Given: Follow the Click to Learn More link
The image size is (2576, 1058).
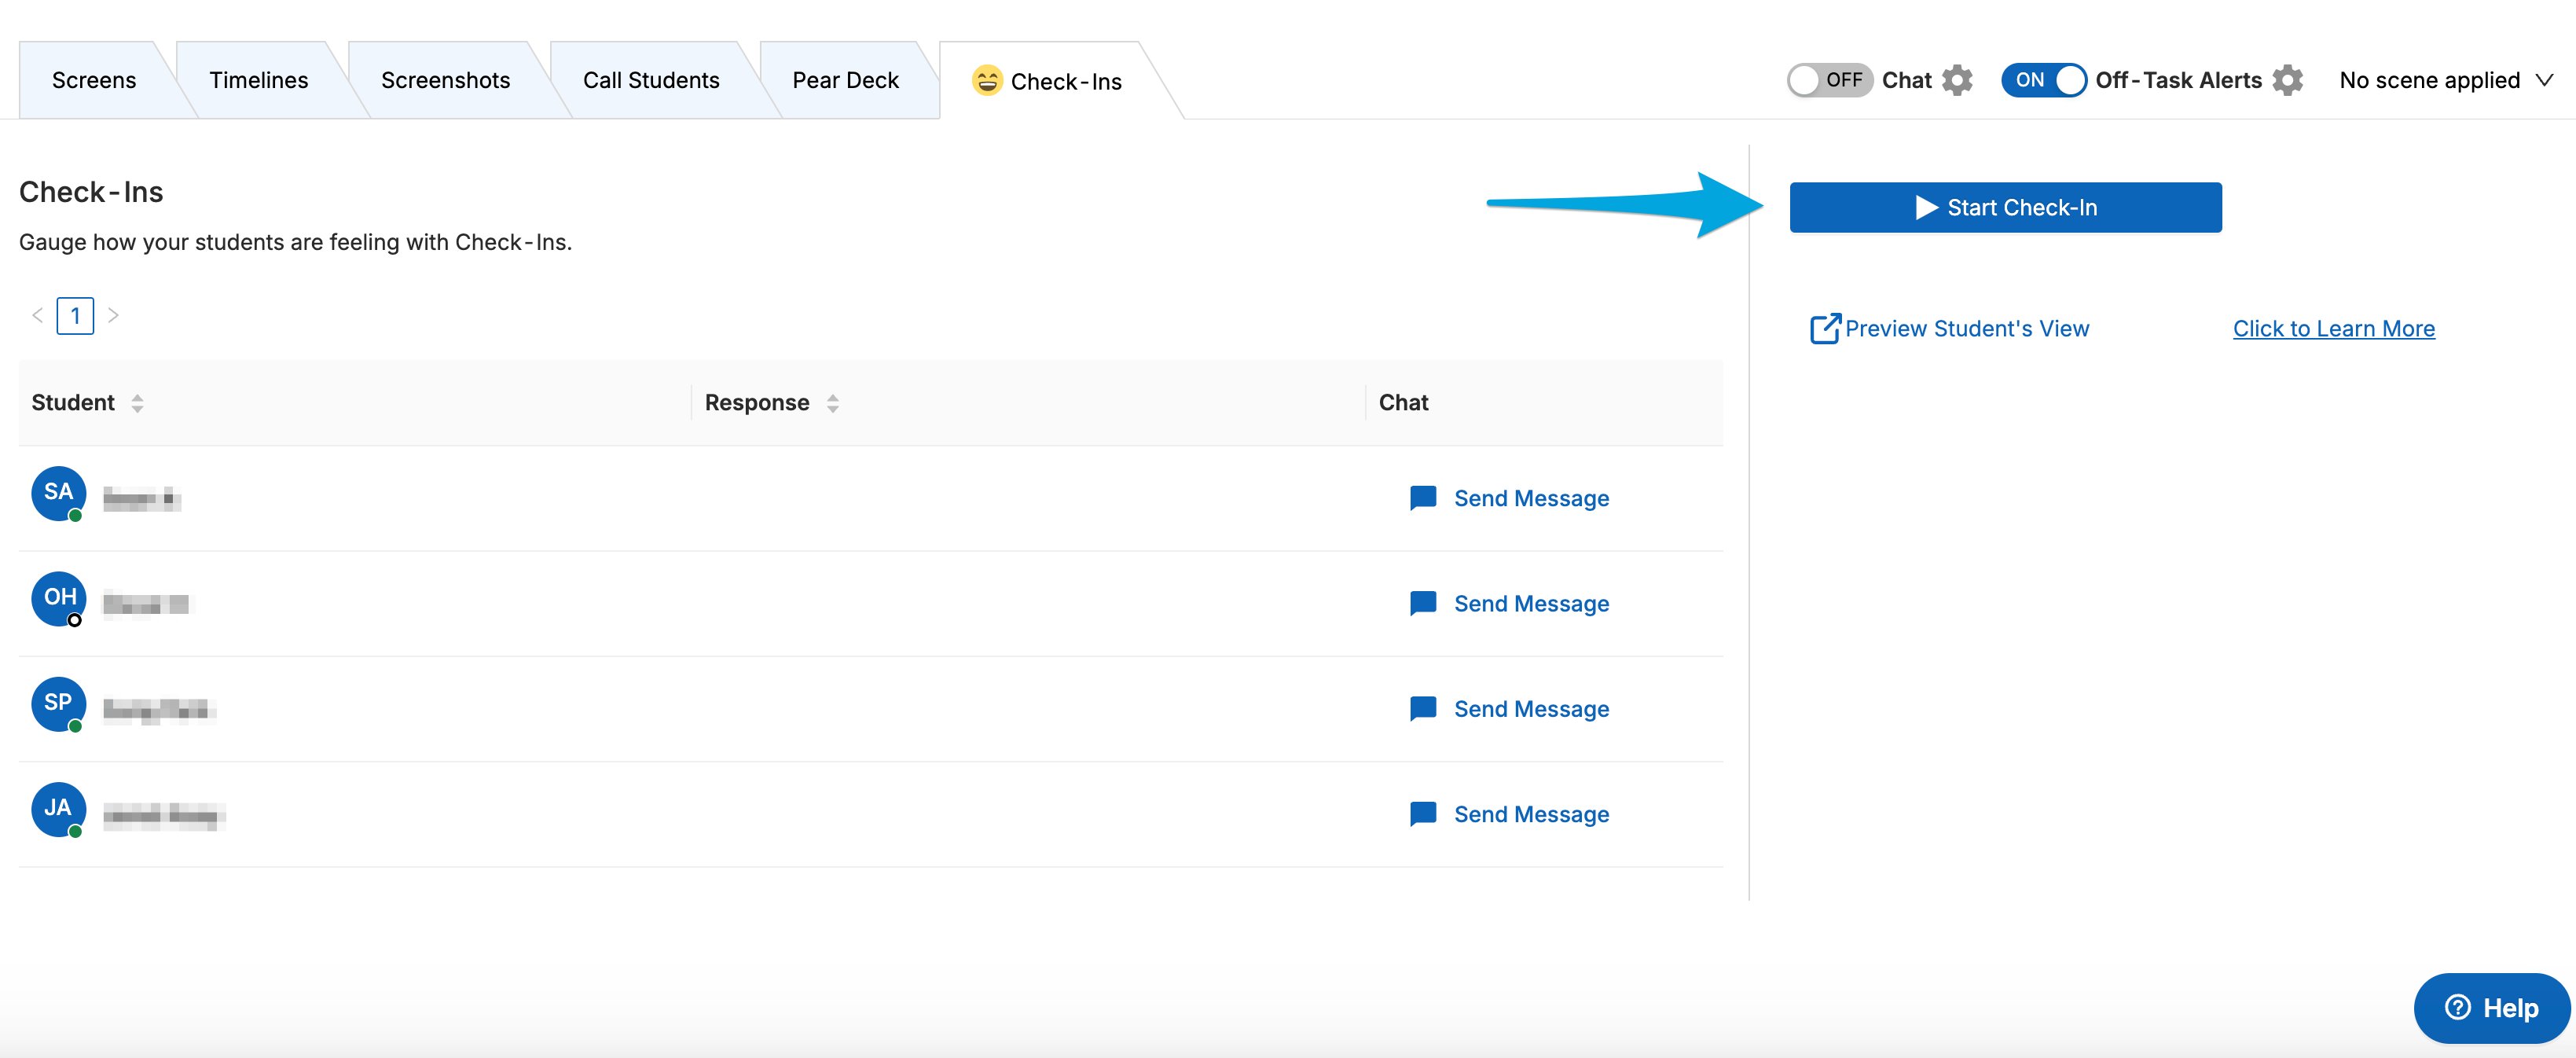Looking at the screenshot, I should [x=2334, y=328].
